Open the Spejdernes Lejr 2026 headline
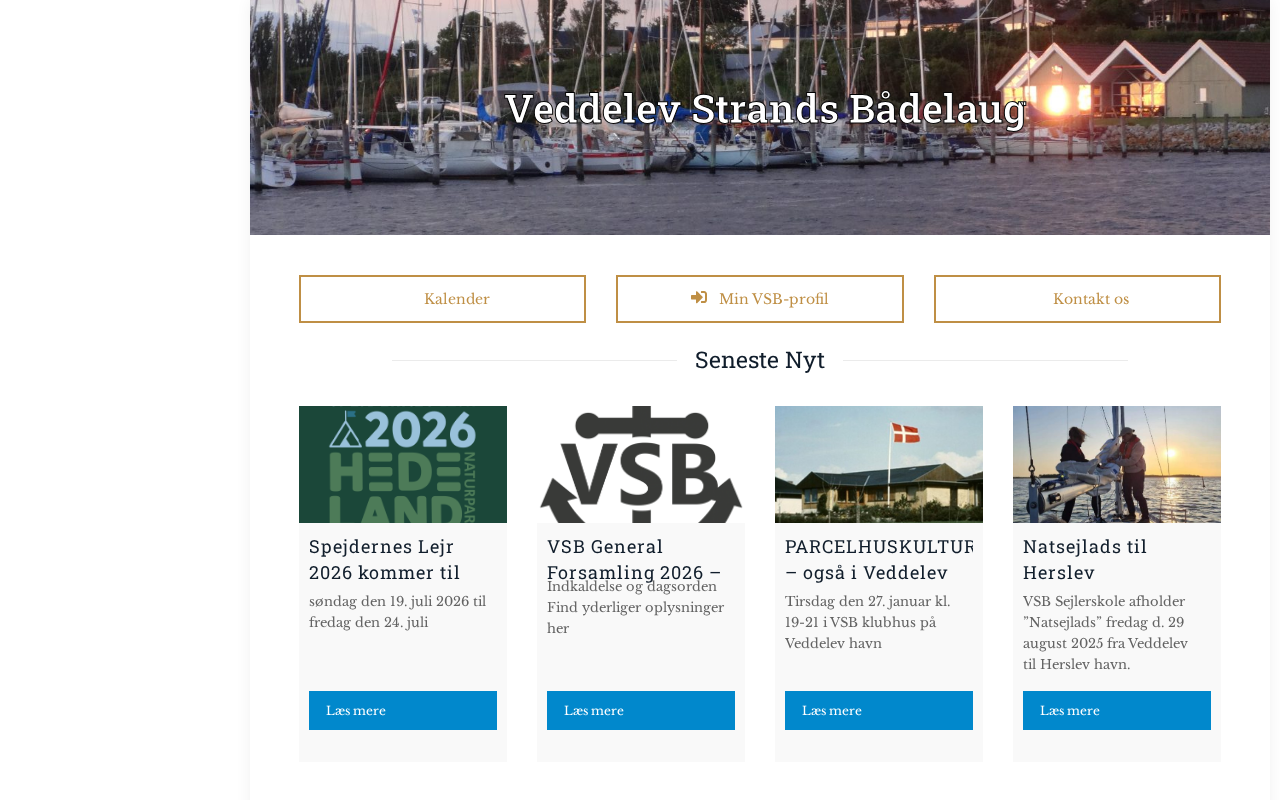 coord(385,559)
